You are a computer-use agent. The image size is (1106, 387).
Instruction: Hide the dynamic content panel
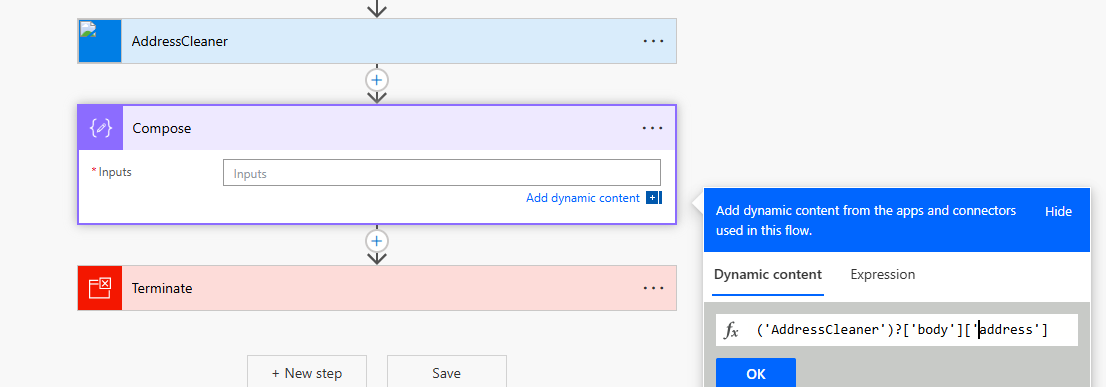[x=1058, y=211]
